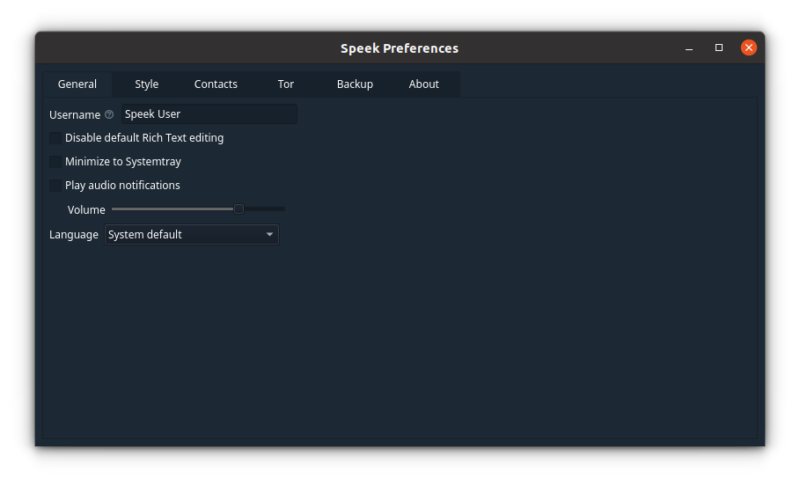Screen dimensions: 800x483
Task: Show the About tab
Action: pos(423,84)
